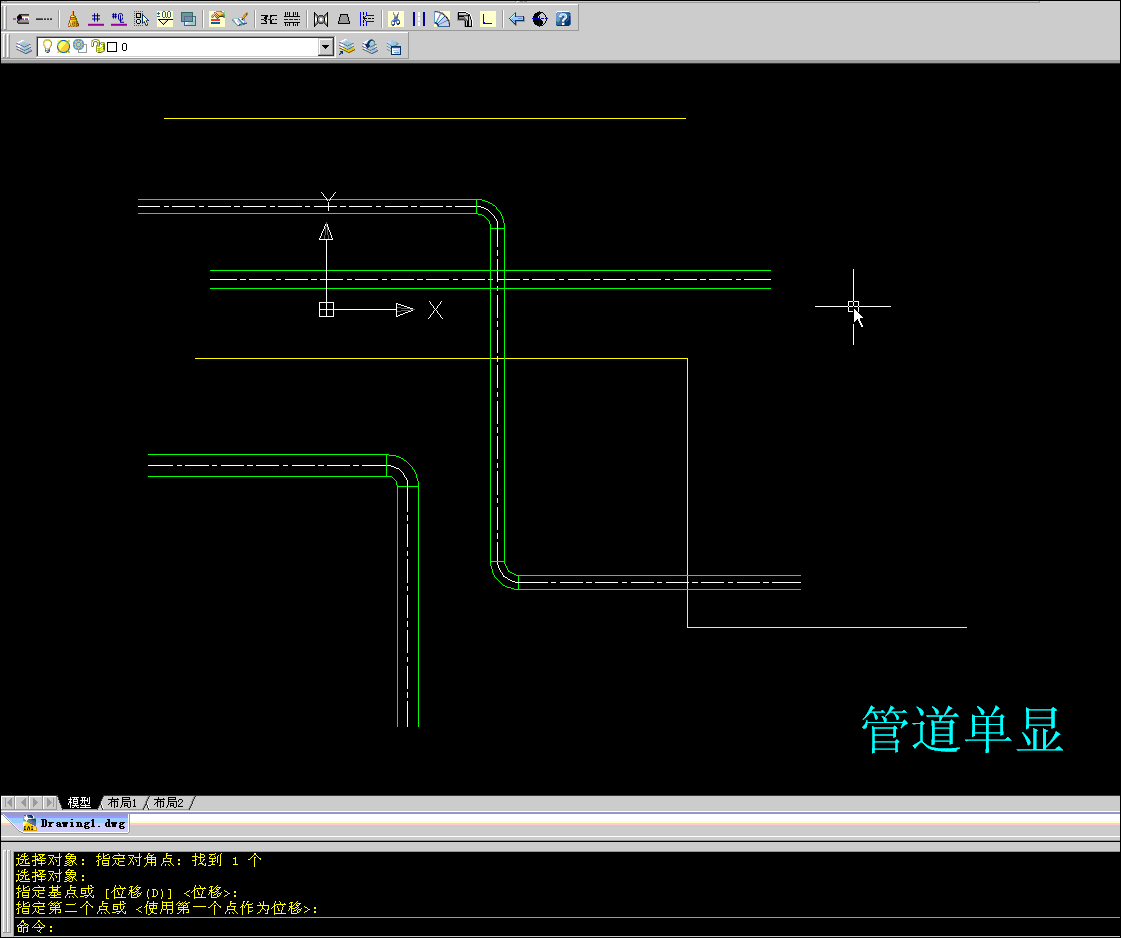The width and height of the screenshot is (1121, 938).
Task: Click layer name 0 in combo box
Action: click(x=124, y=47)
